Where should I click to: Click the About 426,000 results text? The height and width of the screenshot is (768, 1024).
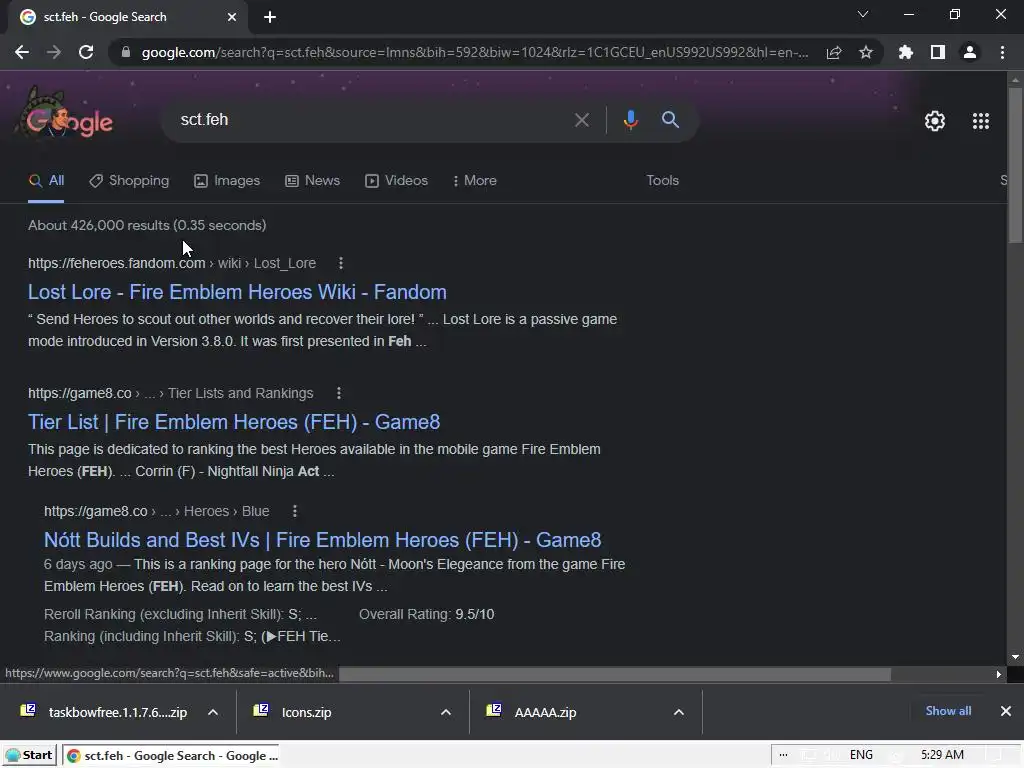[147, 225]
